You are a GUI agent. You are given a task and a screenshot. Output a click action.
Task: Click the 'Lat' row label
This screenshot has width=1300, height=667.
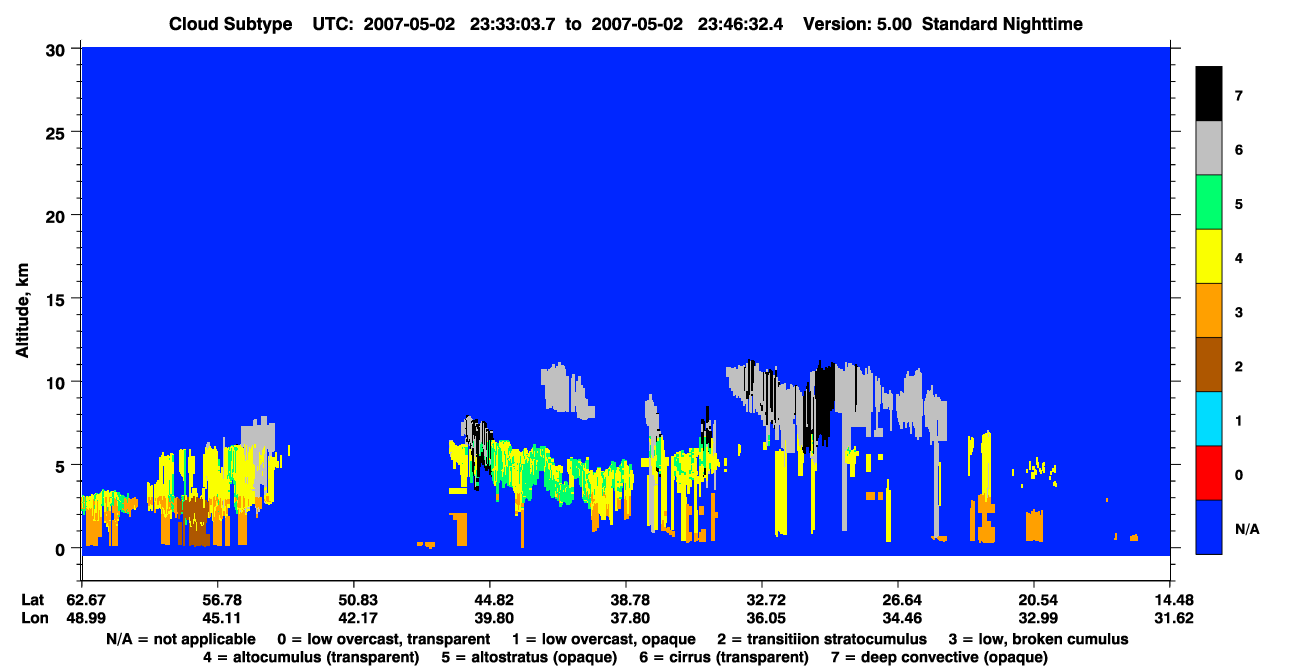click(33, 600)
